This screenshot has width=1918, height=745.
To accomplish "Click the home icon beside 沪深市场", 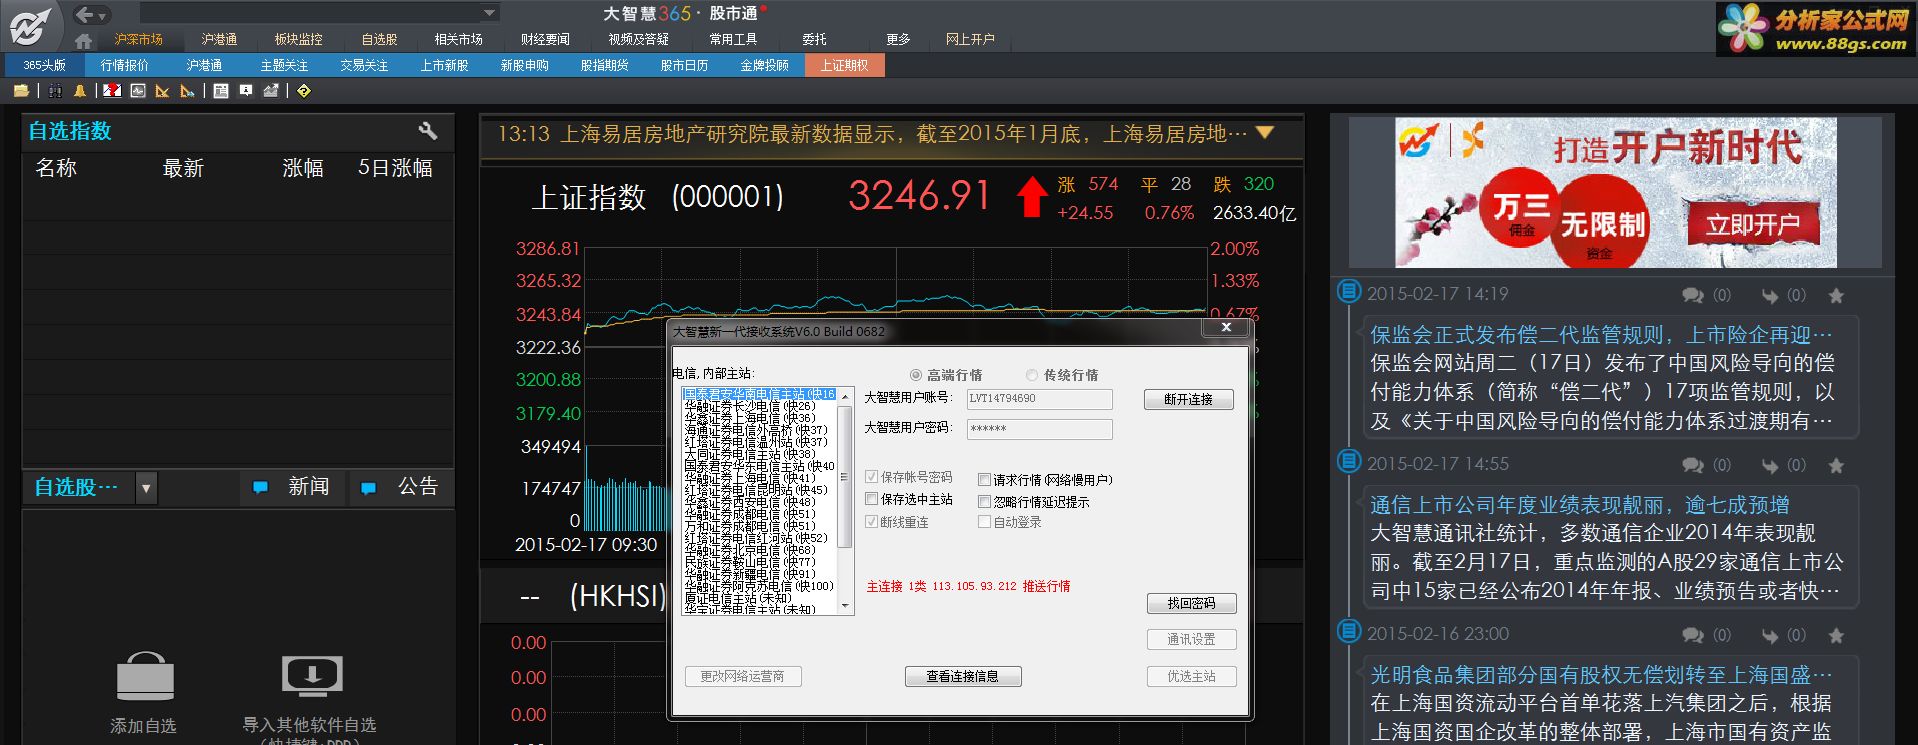I will pyautogui.click(x=83, y=40).
